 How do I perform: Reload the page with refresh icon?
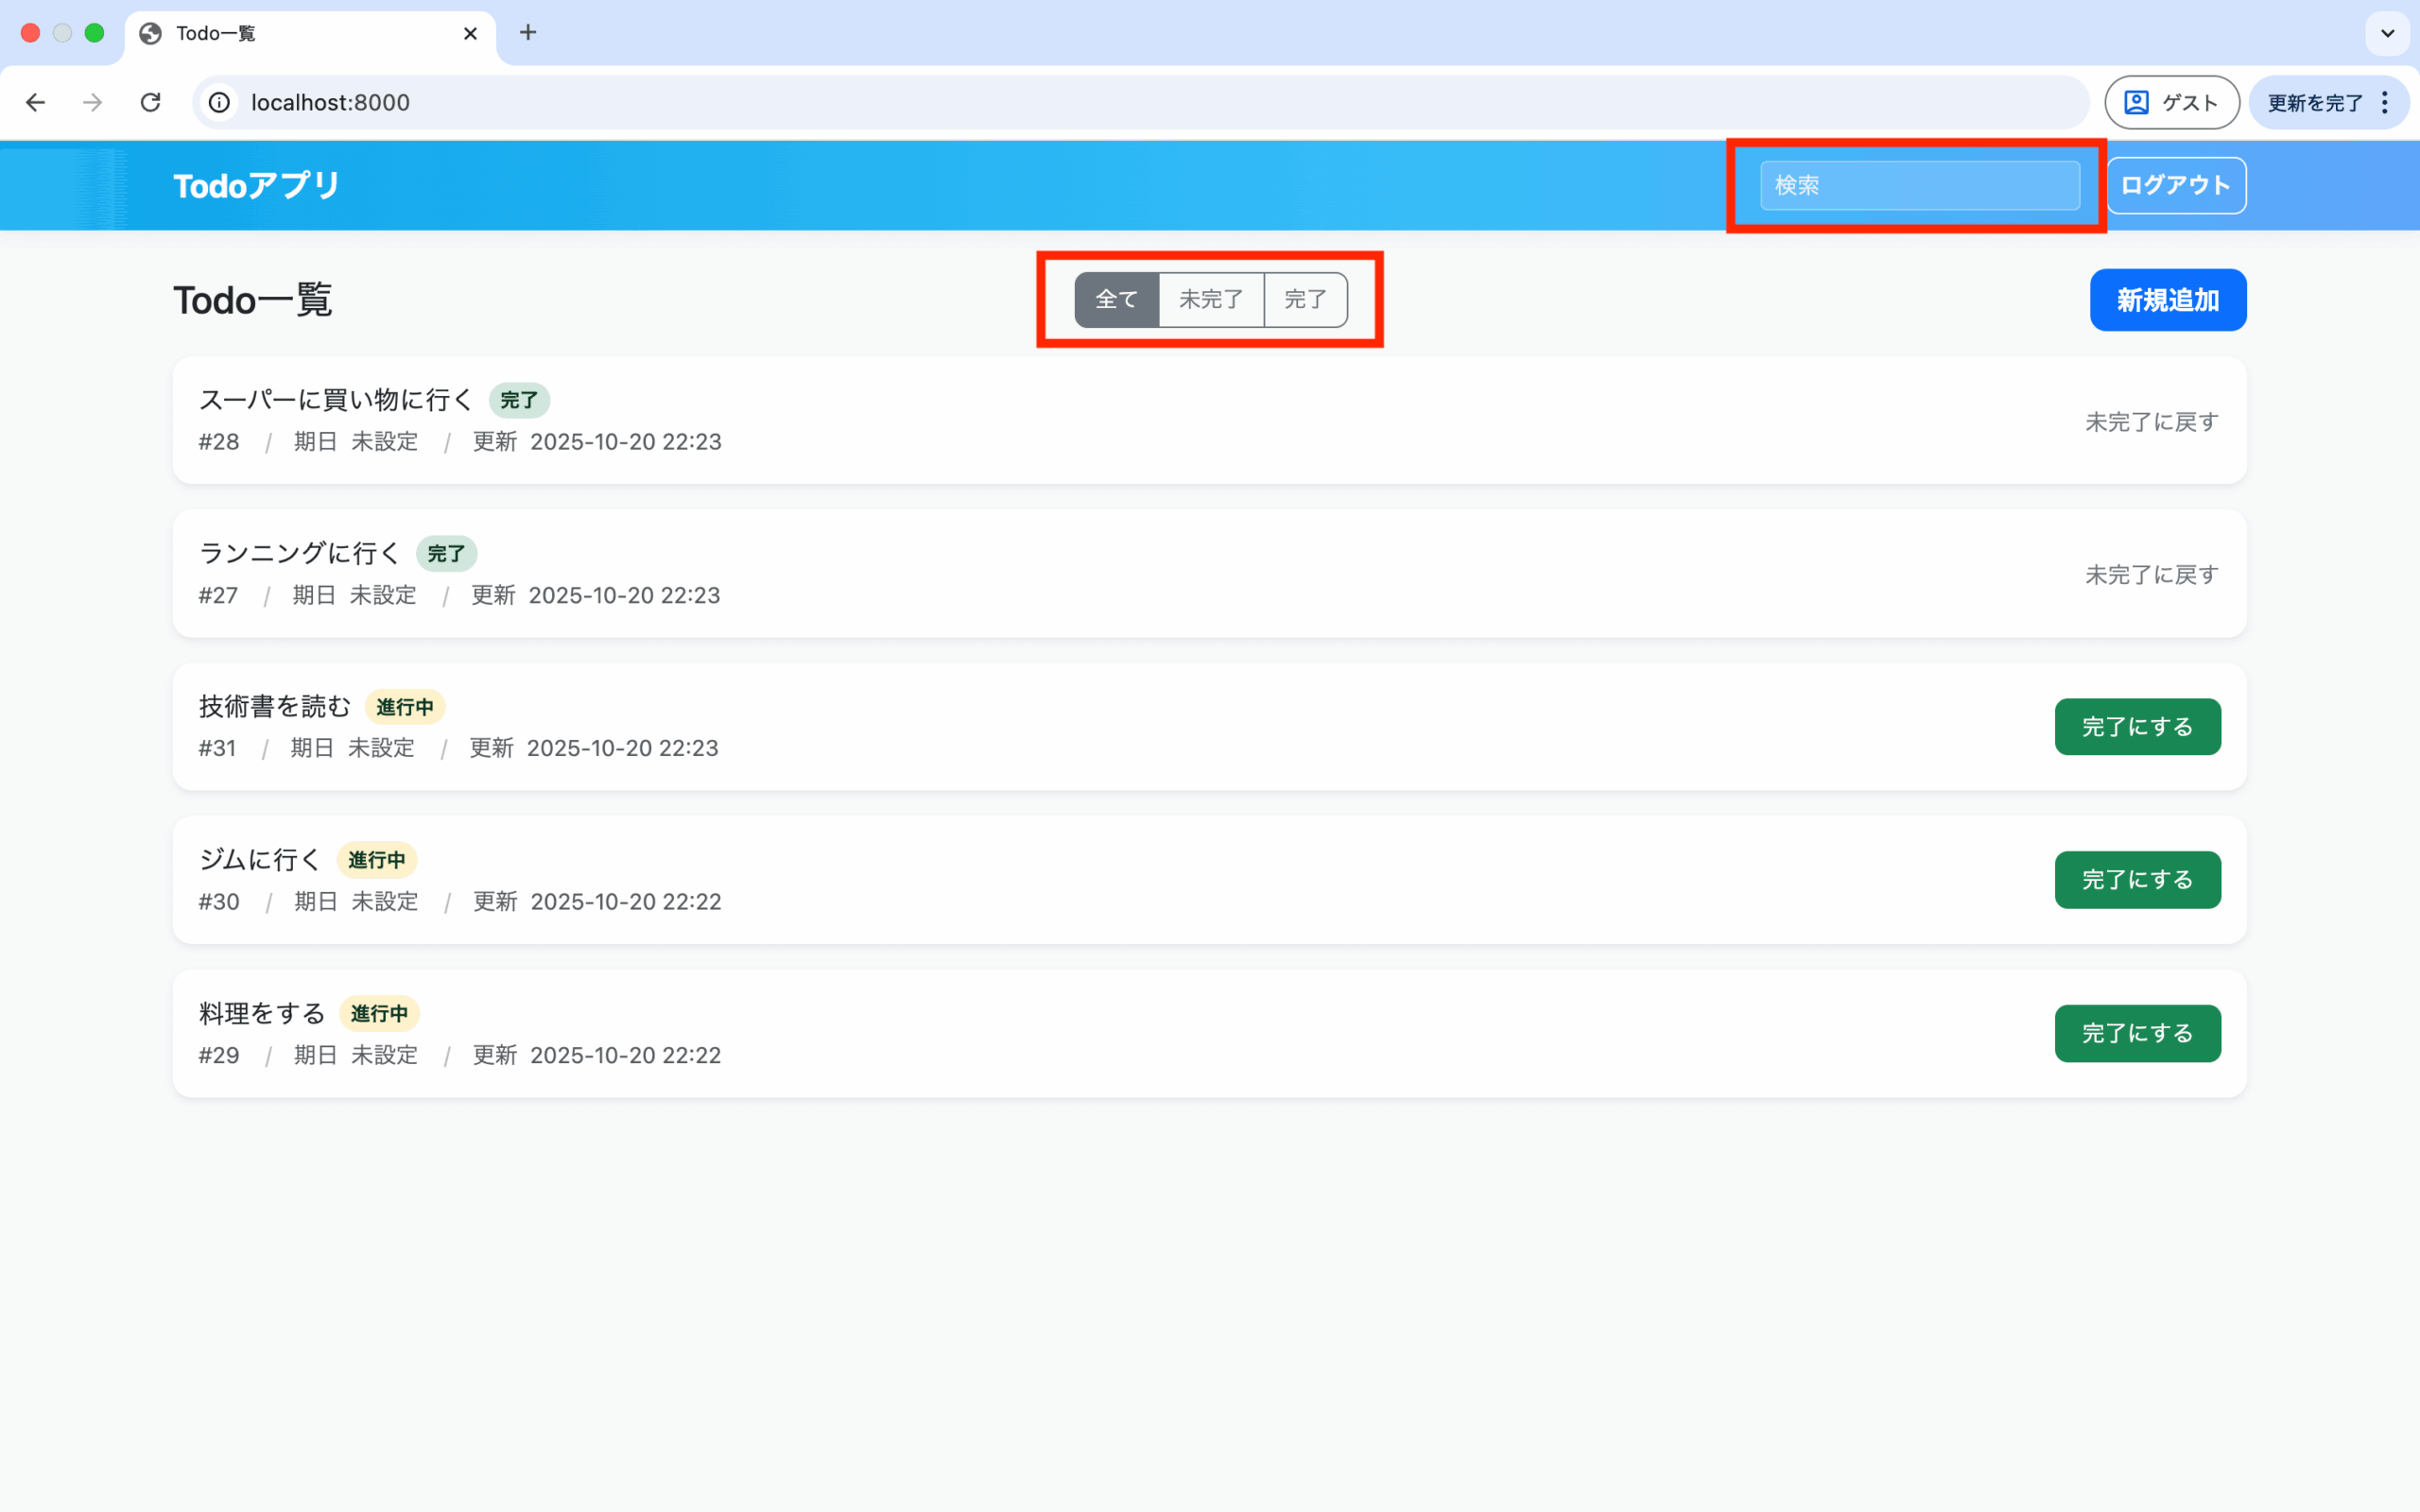click(151, 102)
